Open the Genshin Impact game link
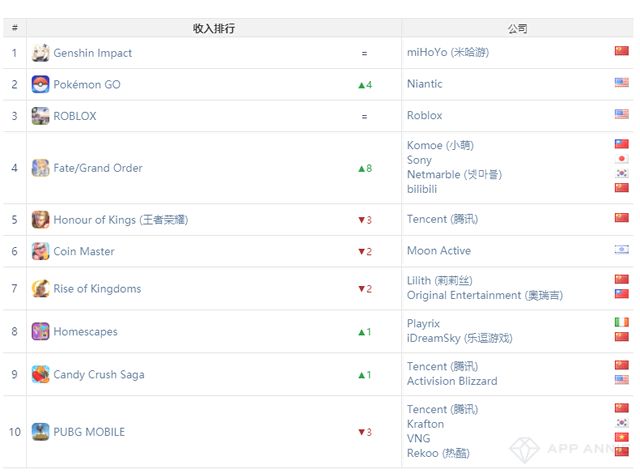The width and height of the screenshot is (640, 473). coord(92,53)
